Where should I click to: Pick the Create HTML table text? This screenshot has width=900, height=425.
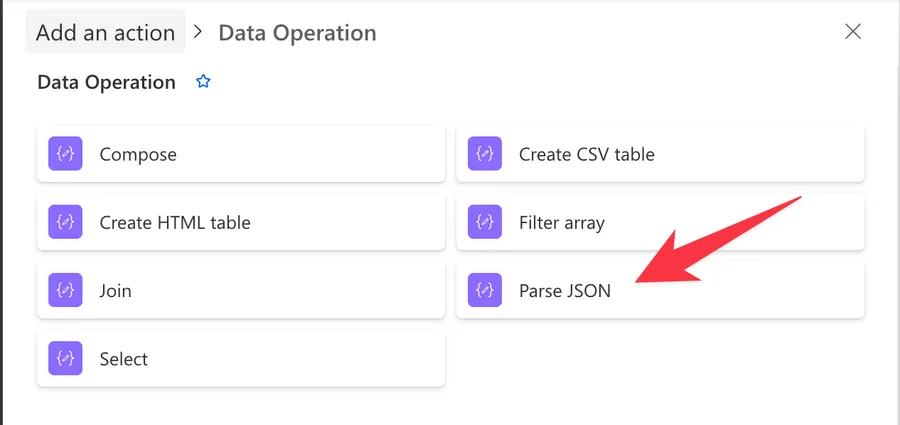174,222
